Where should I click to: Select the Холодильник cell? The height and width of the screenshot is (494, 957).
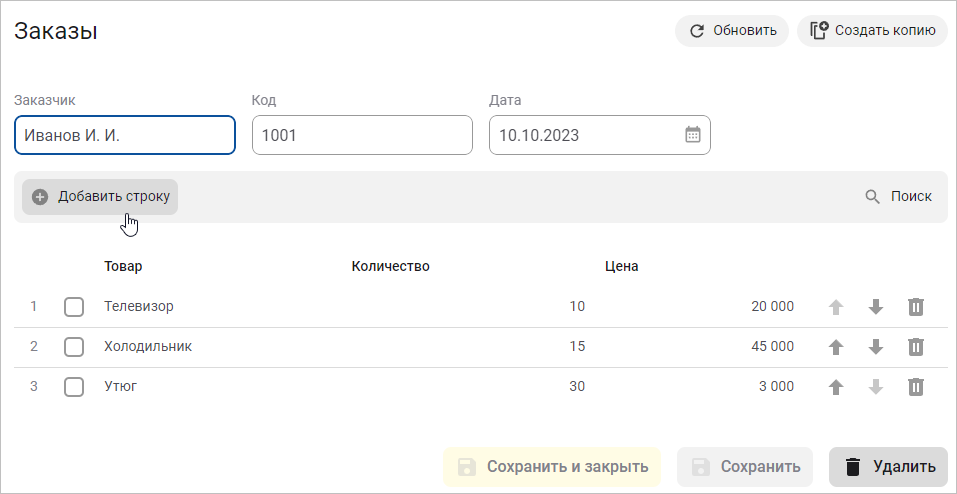[148, 346]
